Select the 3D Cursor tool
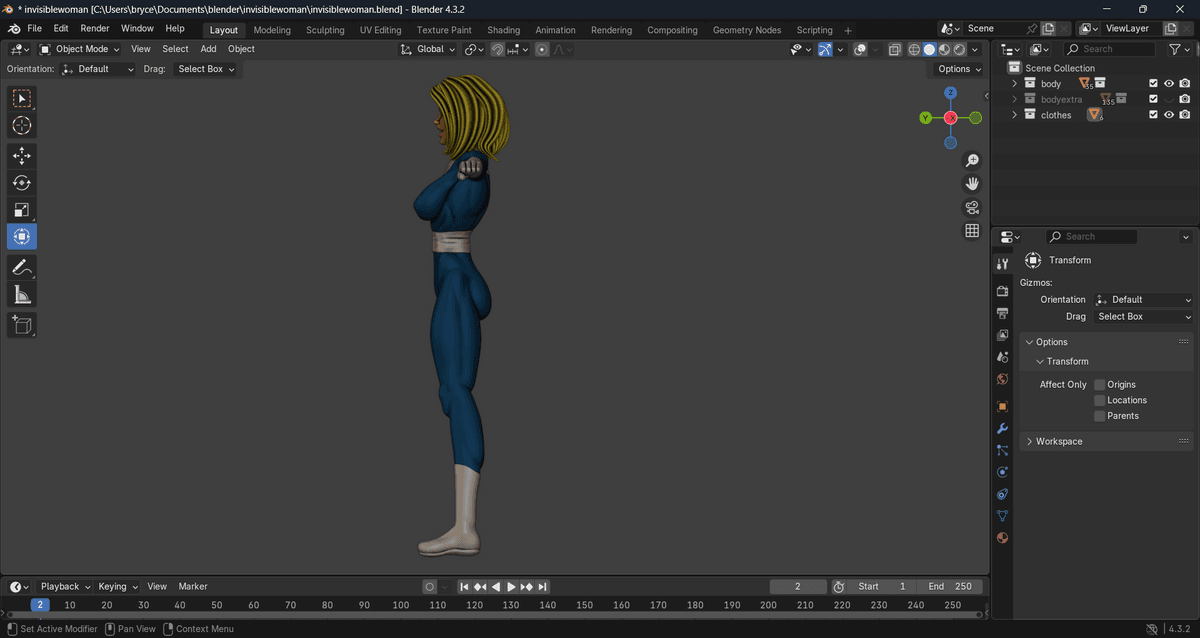 pos(22,126)
